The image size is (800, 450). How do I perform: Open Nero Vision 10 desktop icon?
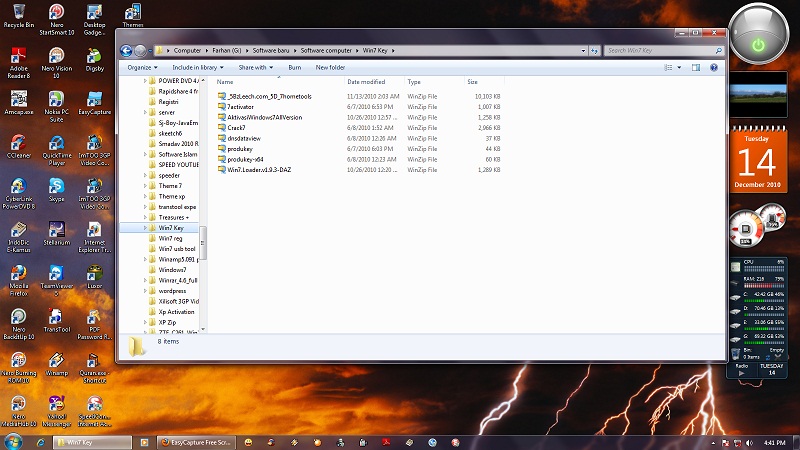click(x=57, y=63)
